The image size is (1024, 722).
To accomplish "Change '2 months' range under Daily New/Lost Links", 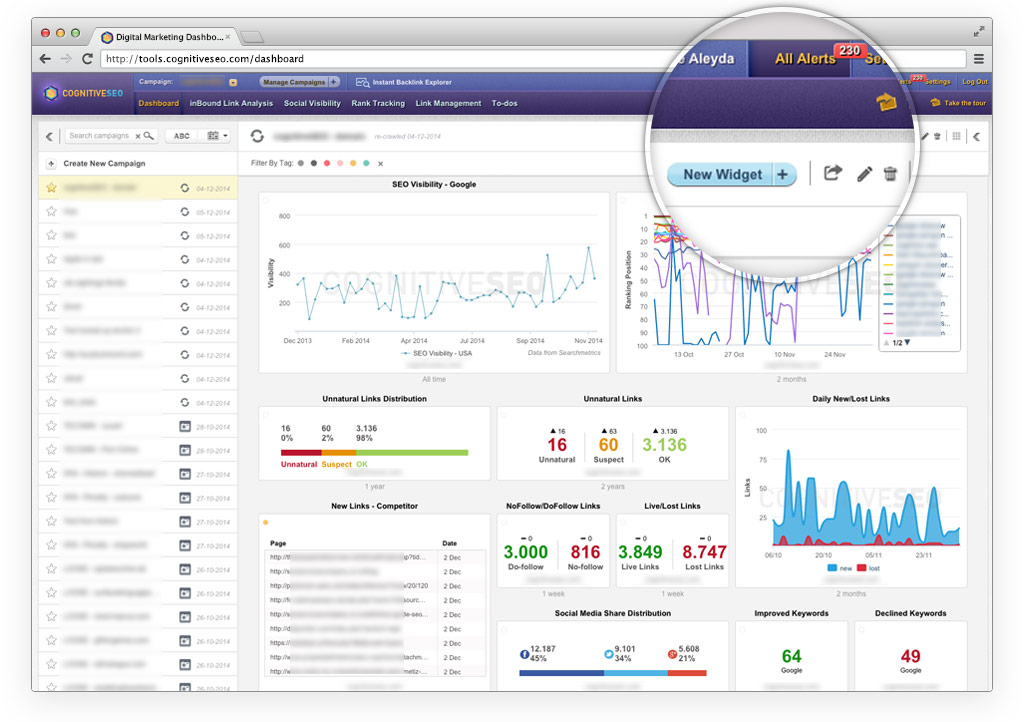I will (x=851, y=593).
